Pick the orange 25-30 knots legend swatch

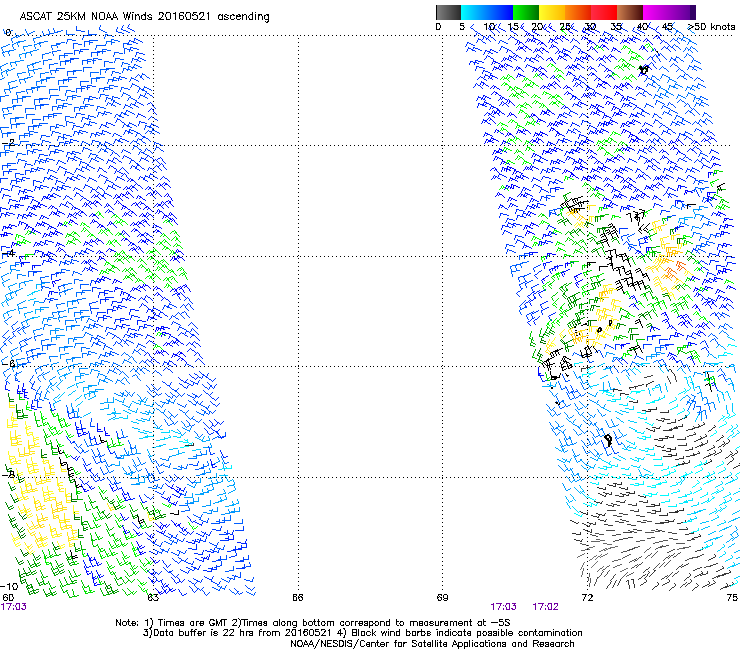[578, 12]
